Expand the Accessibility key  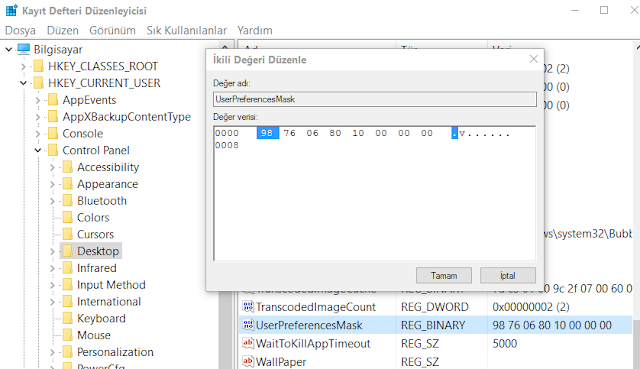tap(52, 167)
